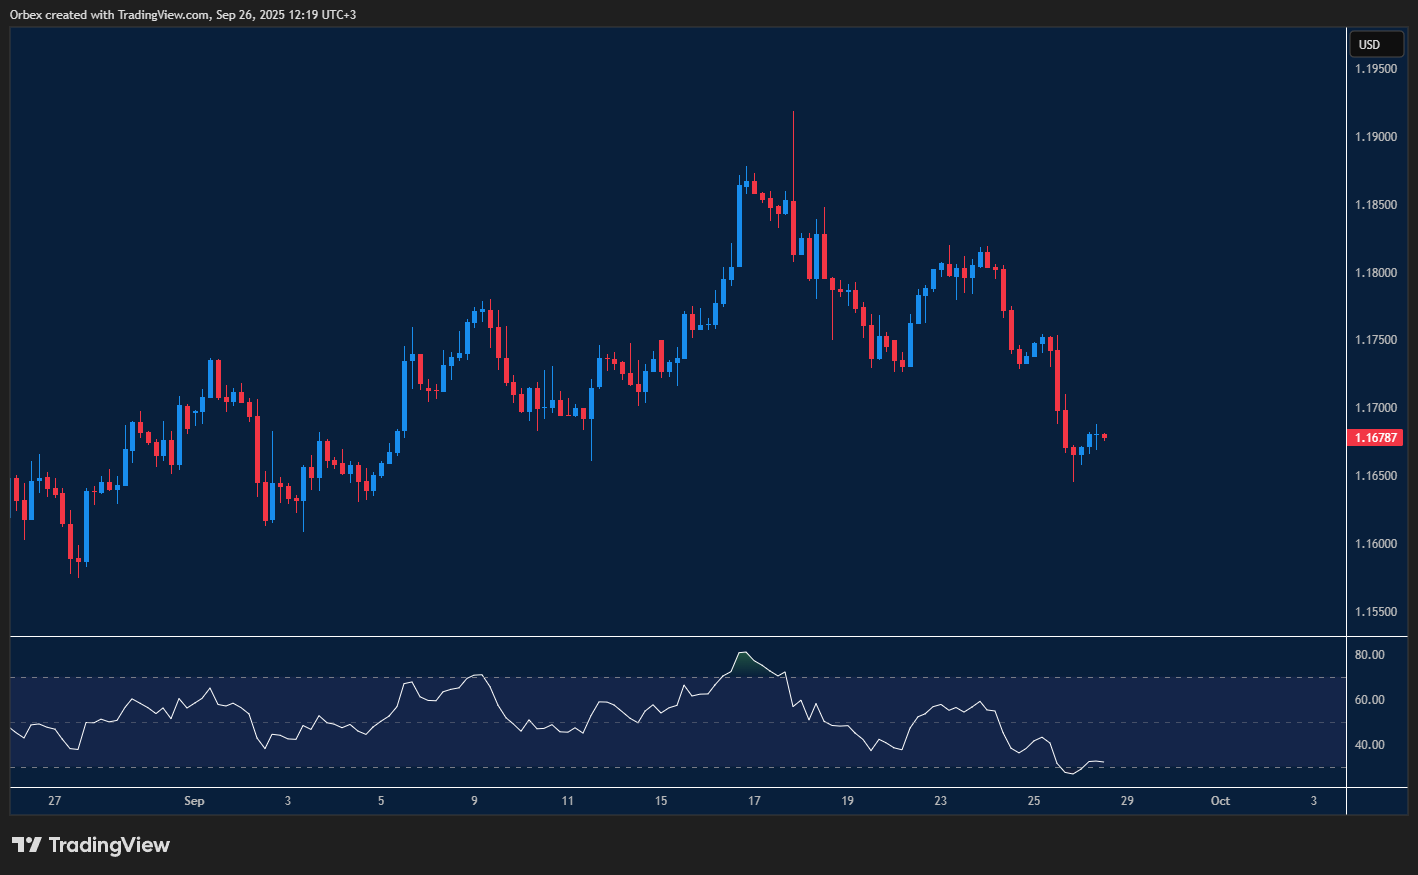Click the 80.00 level on the RSI scale

coord(1369,655)
